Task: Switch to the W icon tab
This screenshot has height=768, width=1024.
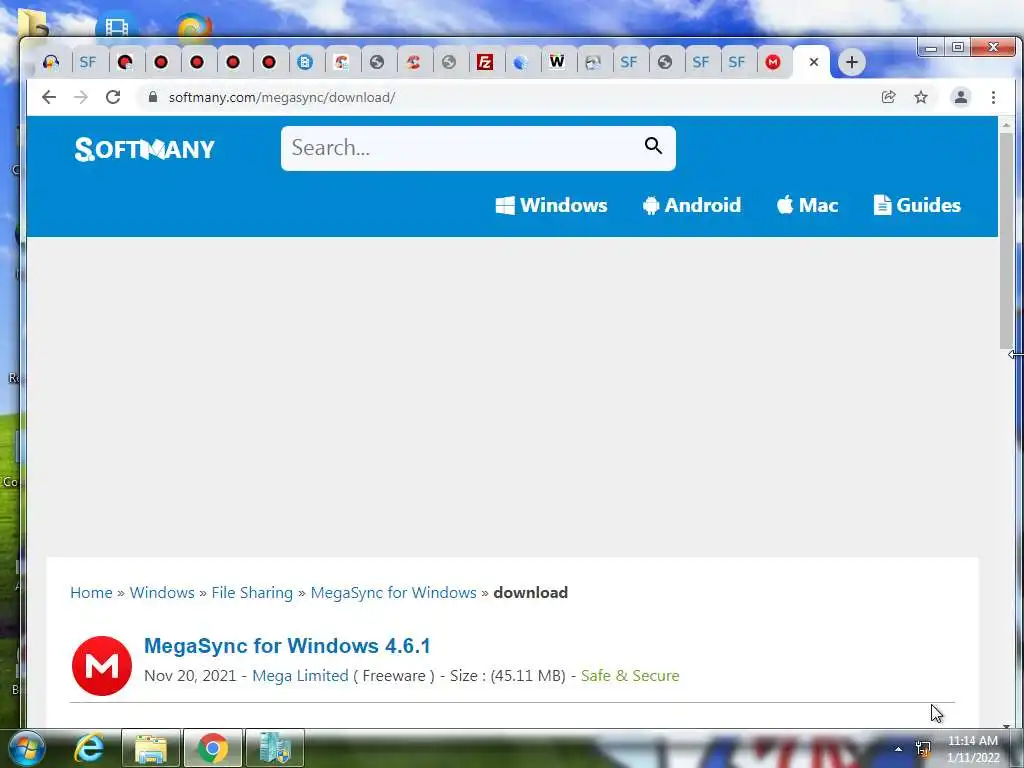Action: pyautogui.click(x=556, y=62)
